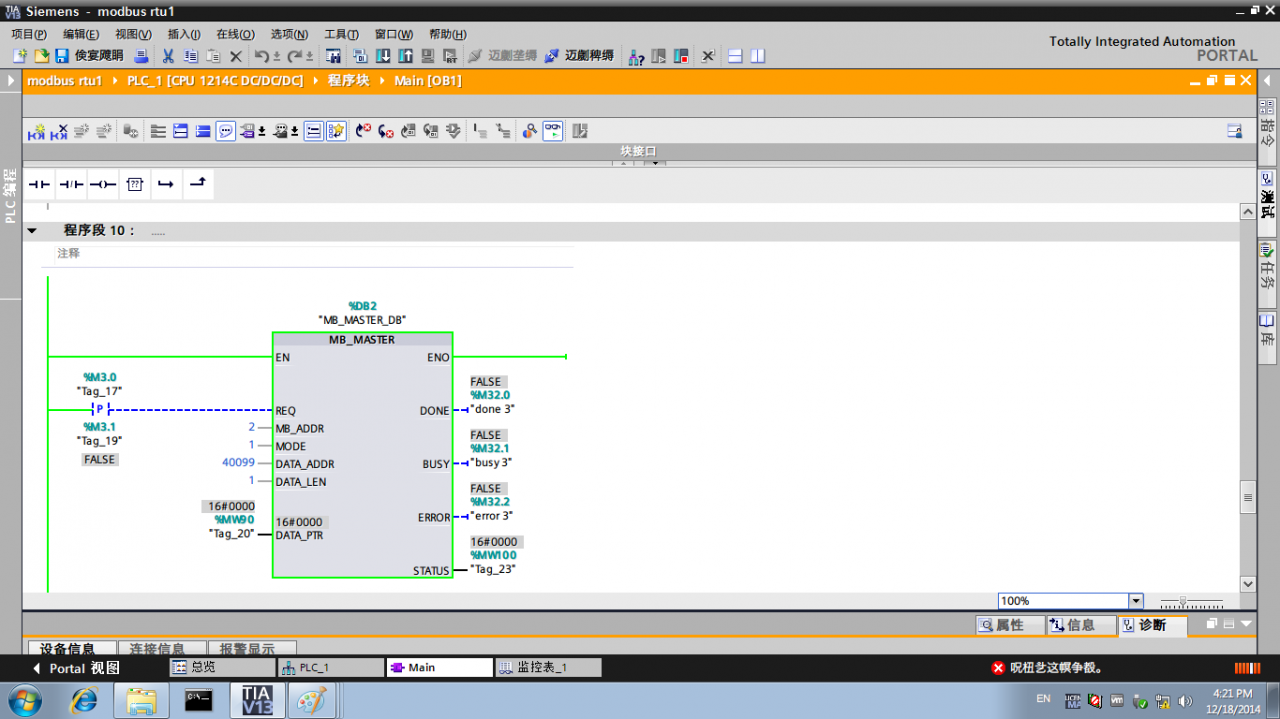Redo the last undone action
Image resolution: width=1280 pixels, height=719 pixels.
[x=295, y=56]
